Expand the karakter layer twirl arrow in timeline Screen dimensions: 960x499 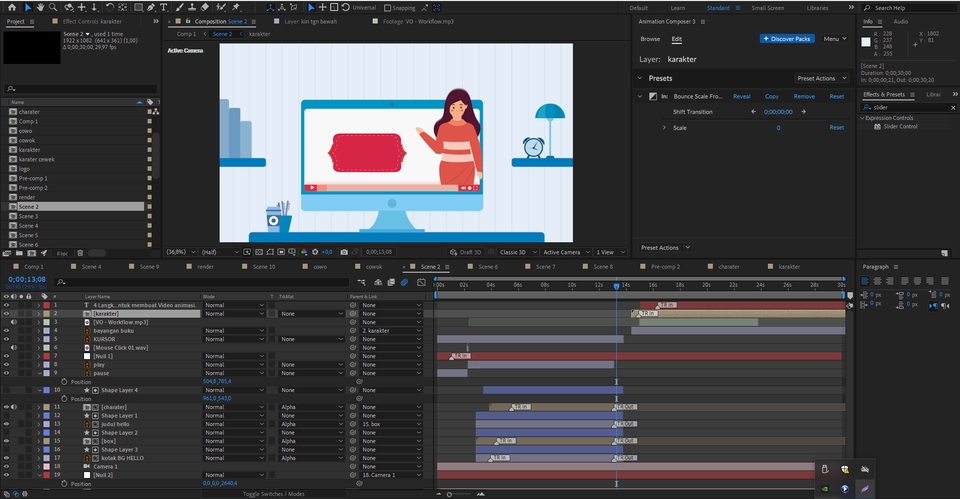point(39,313)
